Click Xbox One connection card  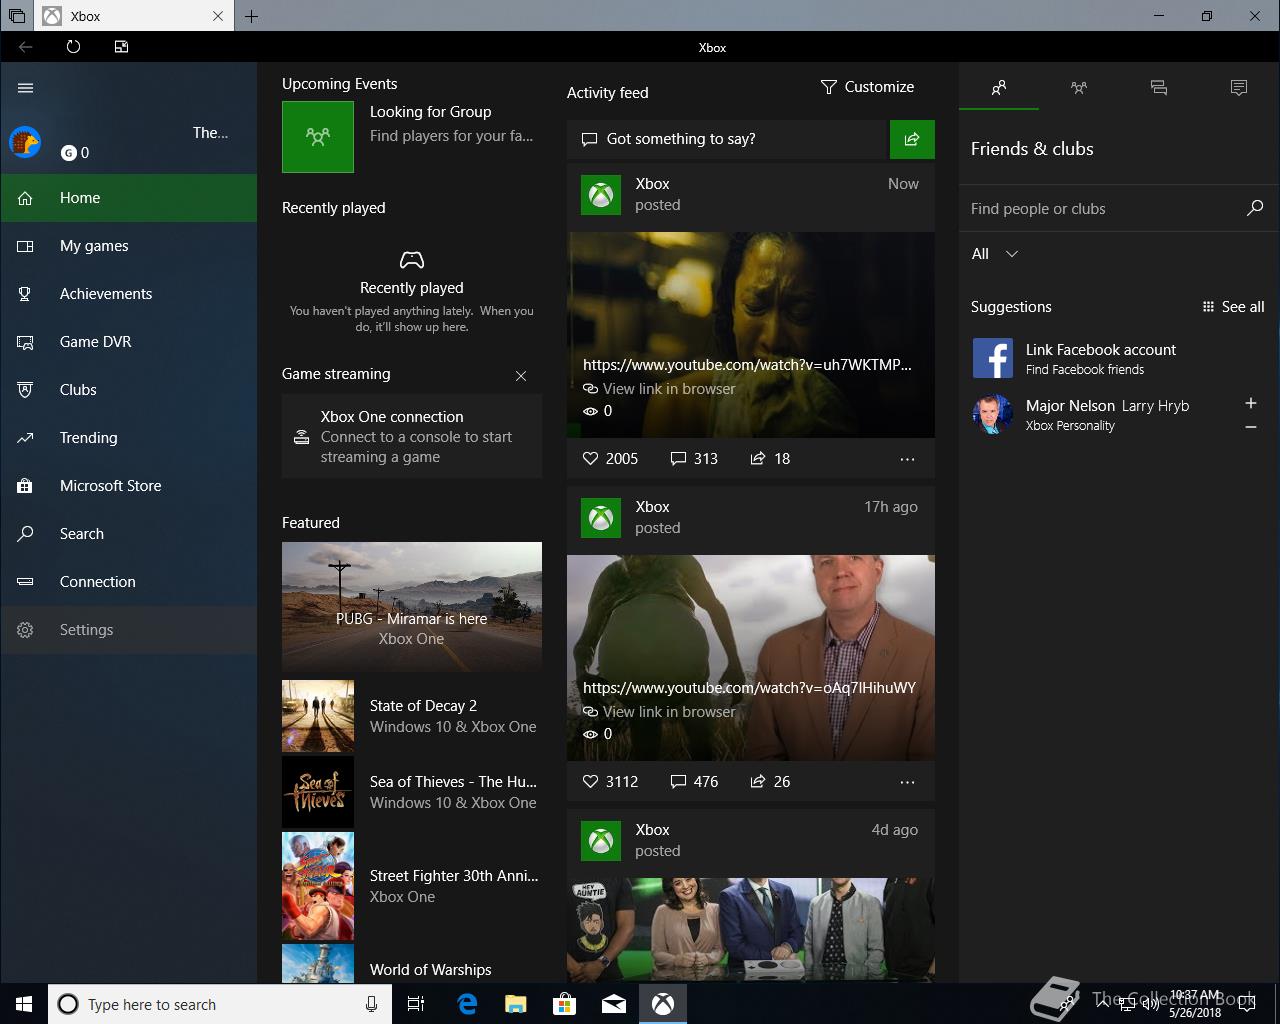click(x=412, y=436)
